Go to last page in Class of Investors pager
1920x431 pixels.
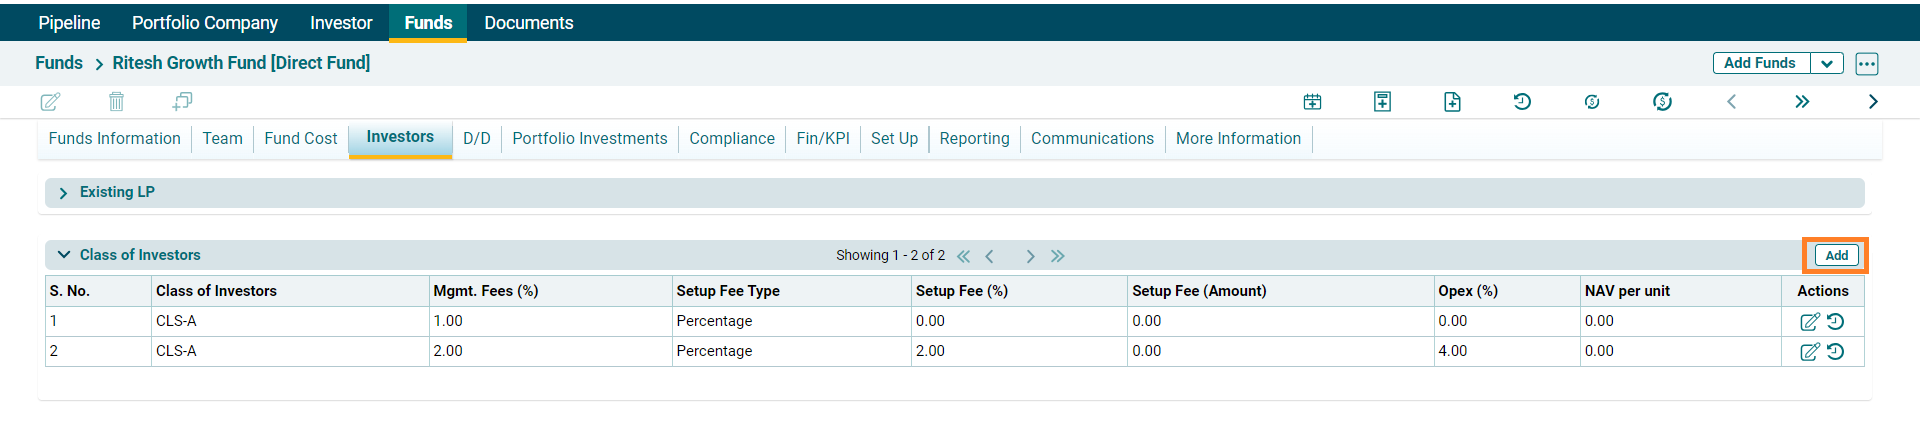(1058, 256)
